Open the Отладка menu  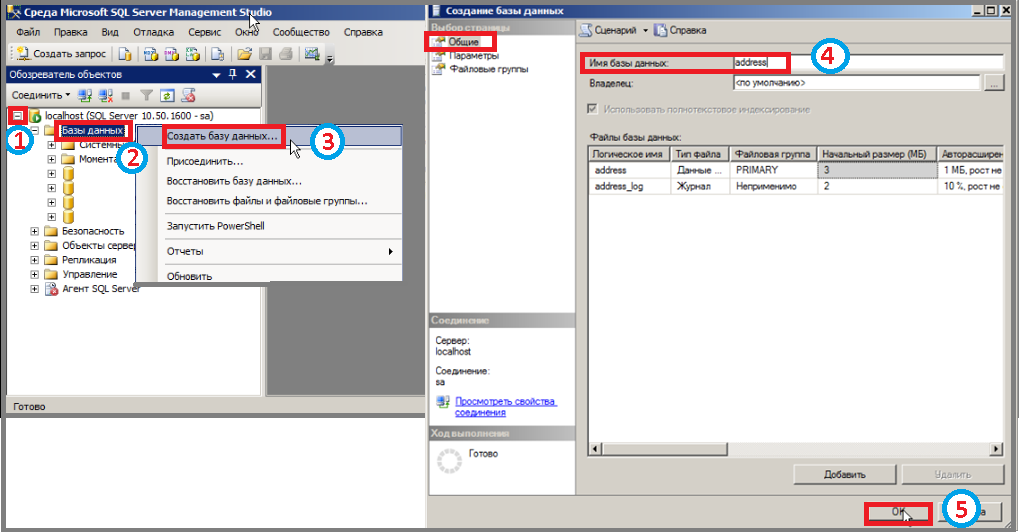coord(153,32)
